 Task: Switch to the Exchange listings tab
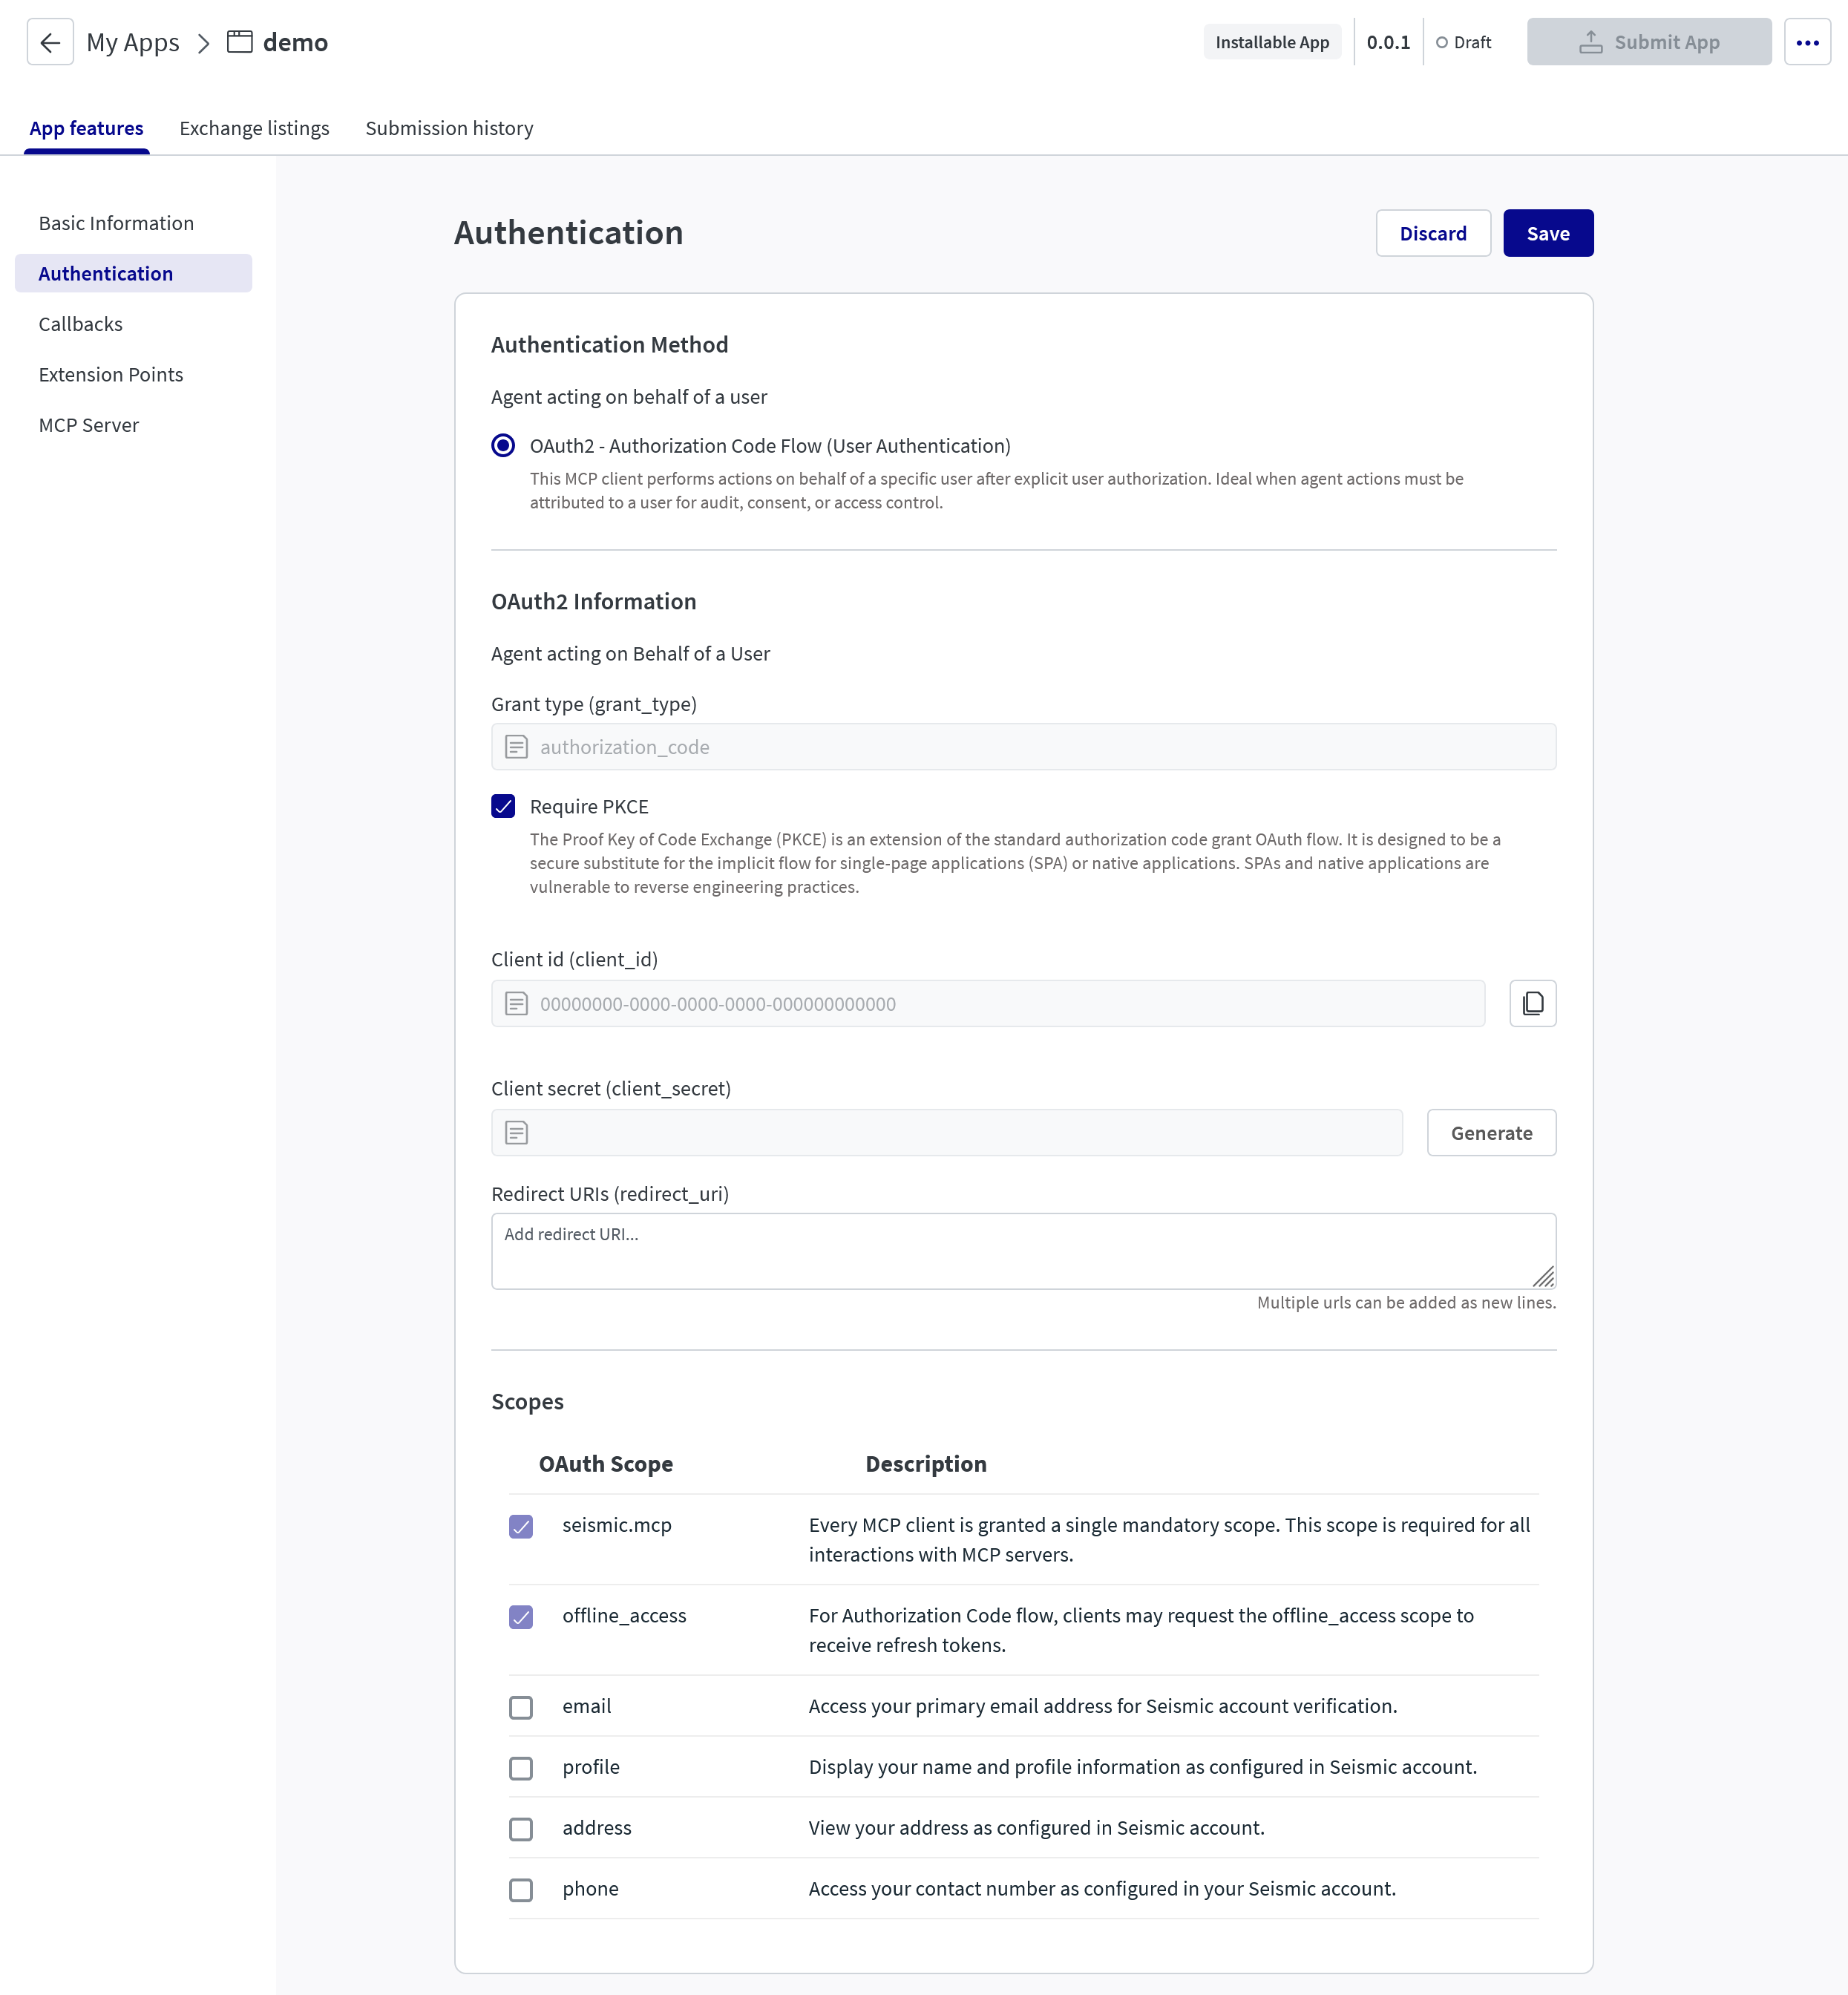[254, 128]
